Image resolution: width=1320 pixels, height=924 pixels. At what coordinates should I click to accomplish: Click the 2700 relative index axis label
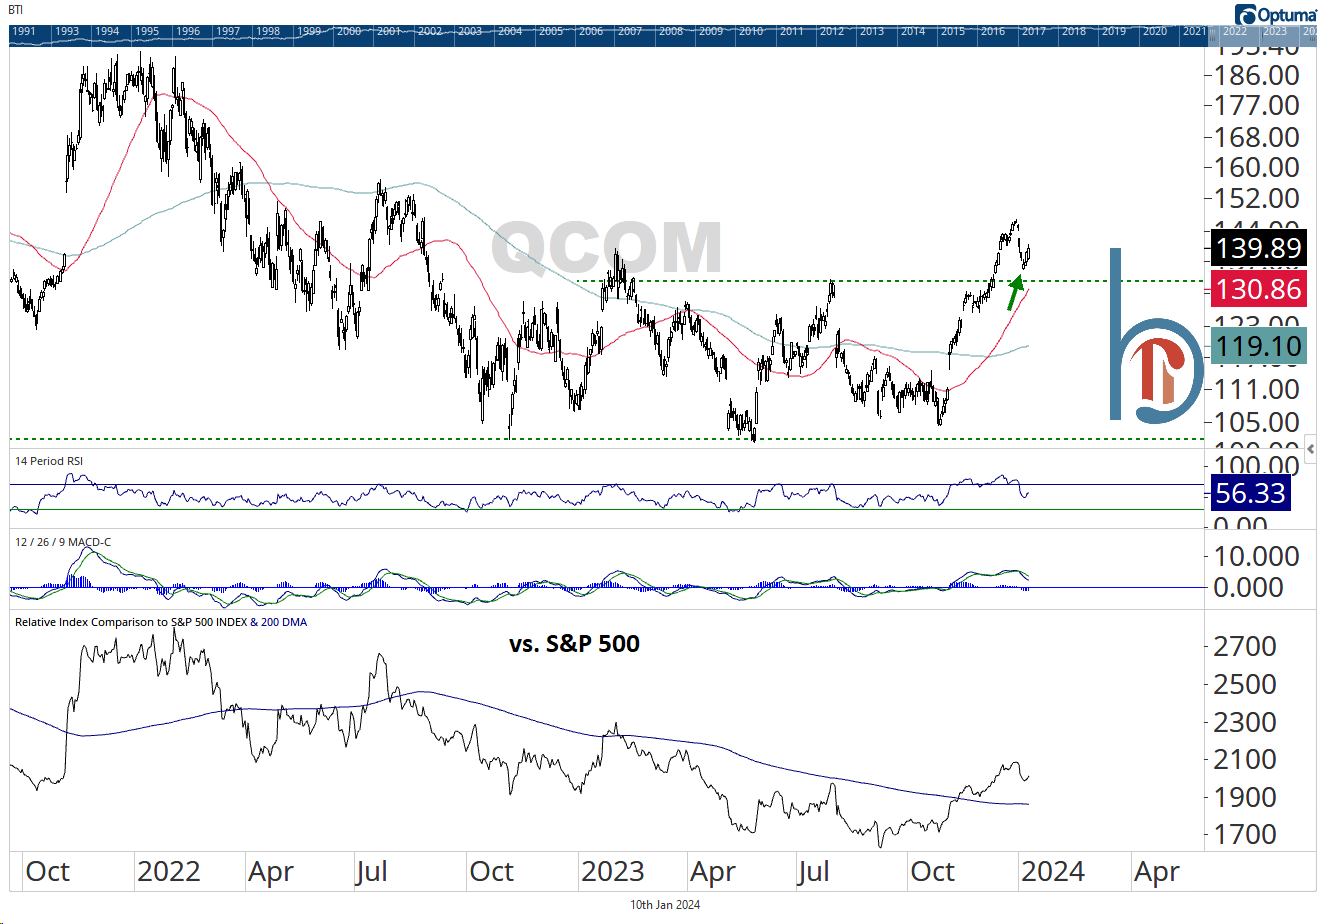pos(1245,646)
